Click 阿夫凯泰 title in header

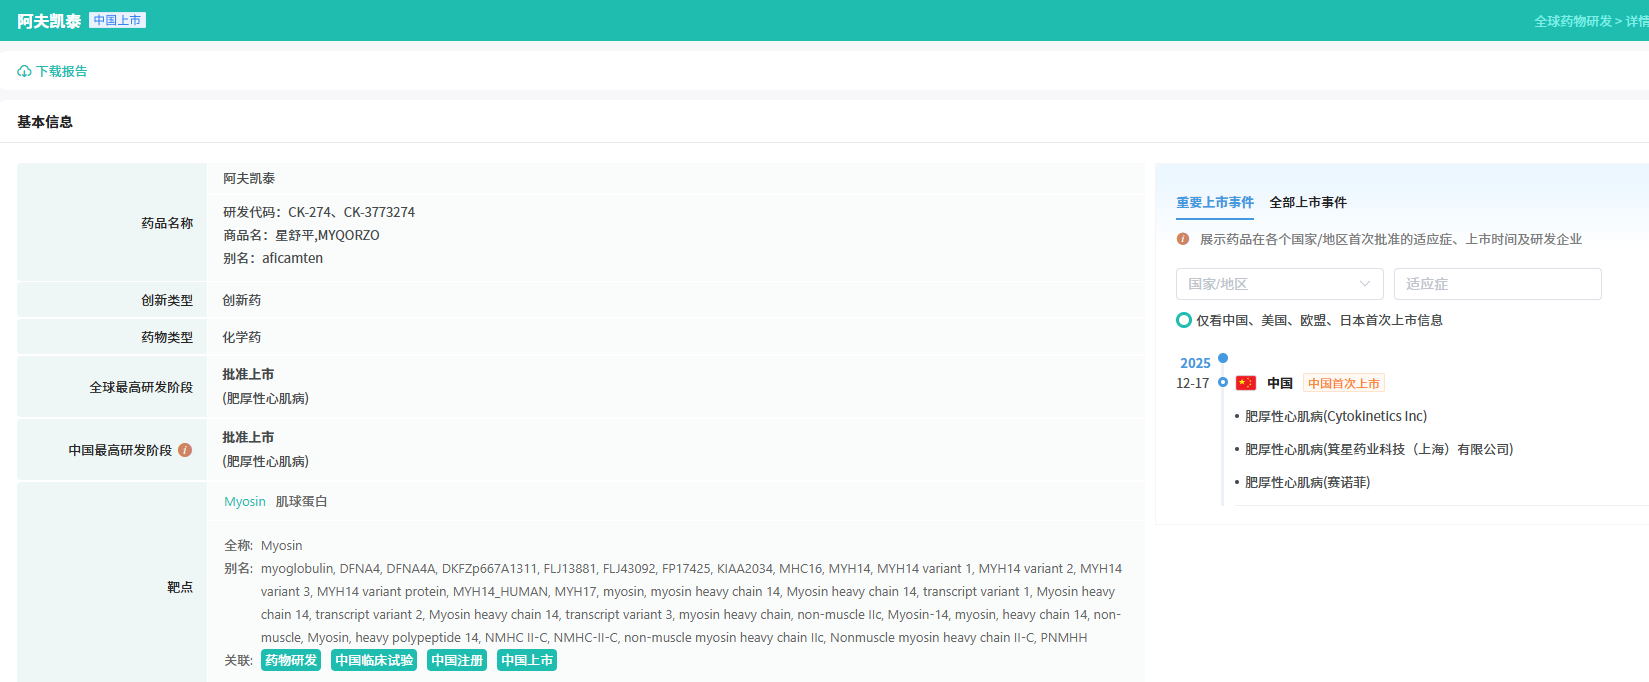tap(49, 21)
